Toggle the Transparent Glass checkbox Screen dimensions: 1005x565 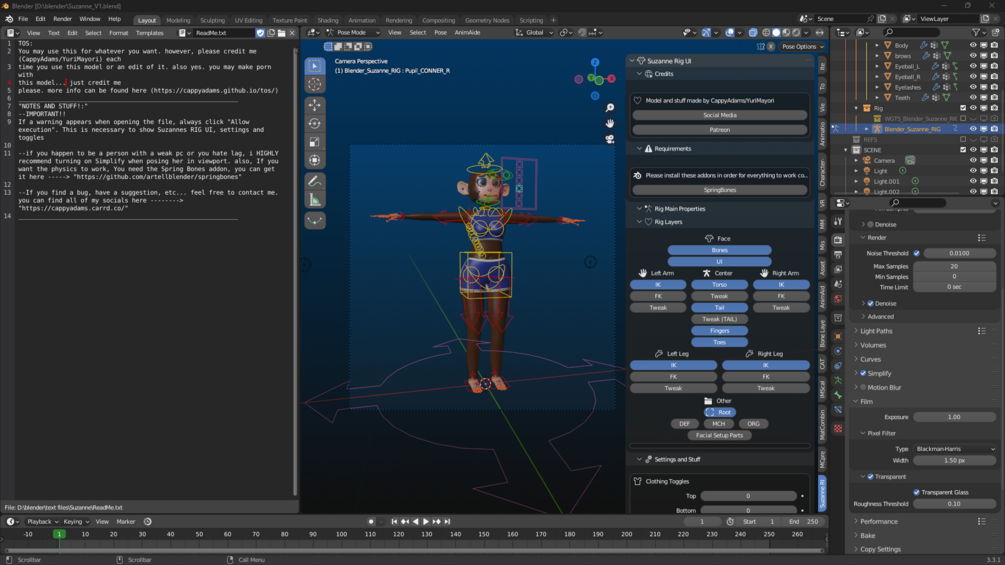point(917,492)
